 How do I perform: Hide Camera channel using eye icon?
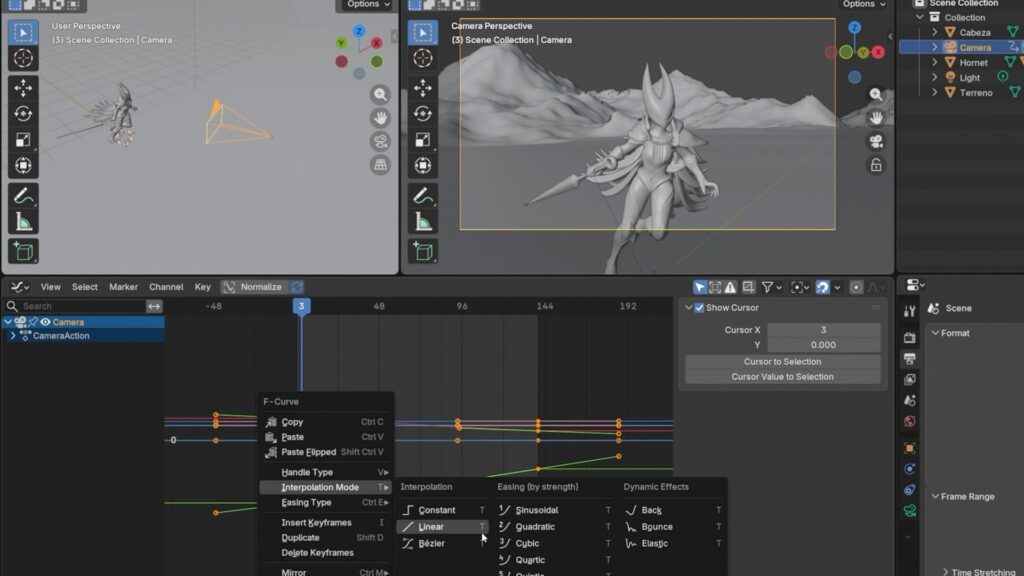[45, 322]
